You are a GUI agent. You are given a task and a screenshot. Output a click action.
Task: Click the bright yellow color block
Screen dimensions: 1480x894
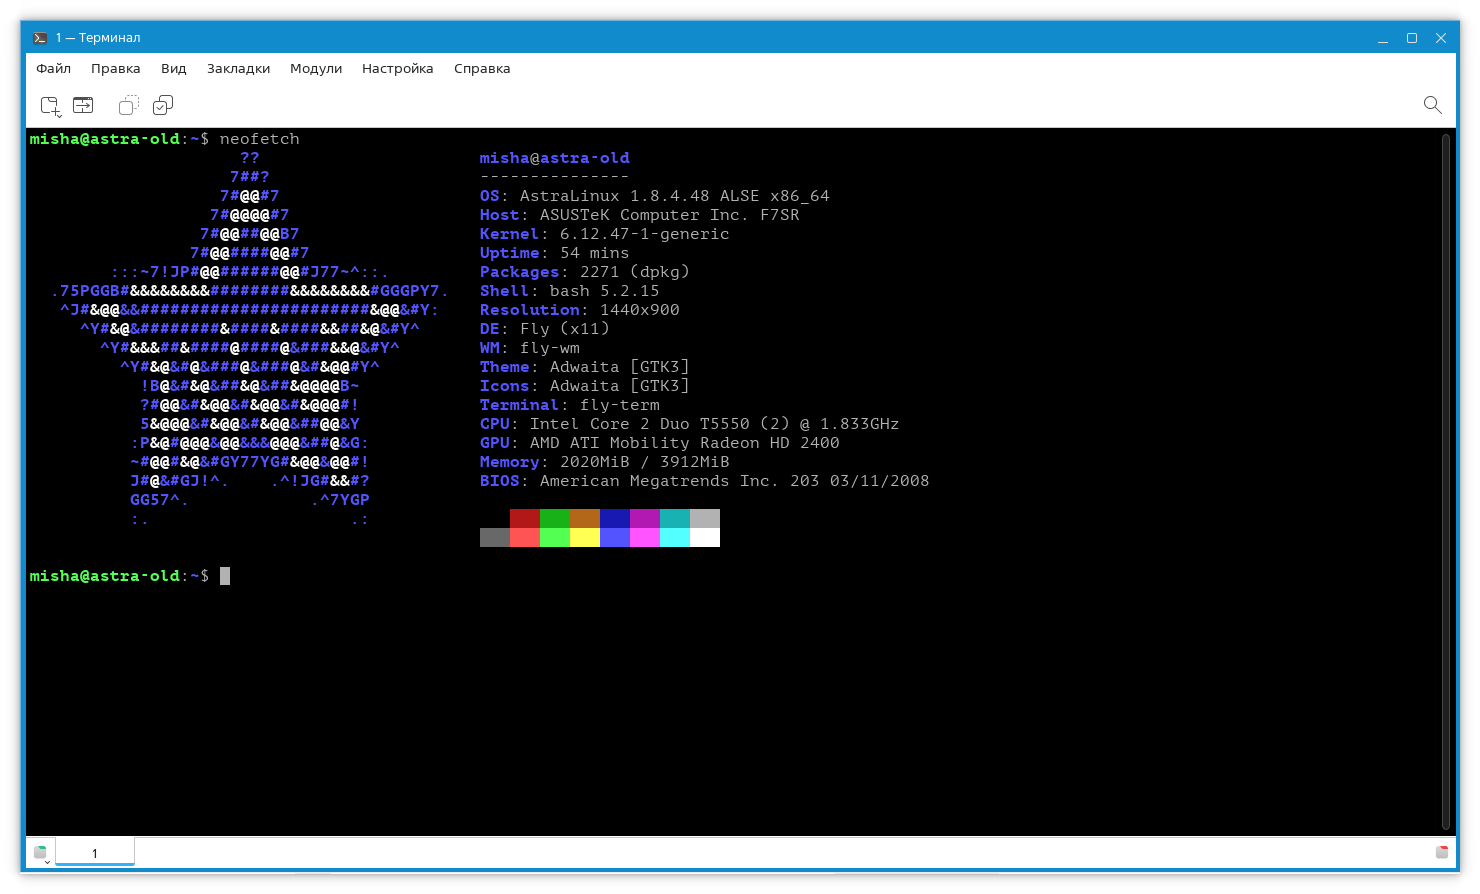[585, 538]
